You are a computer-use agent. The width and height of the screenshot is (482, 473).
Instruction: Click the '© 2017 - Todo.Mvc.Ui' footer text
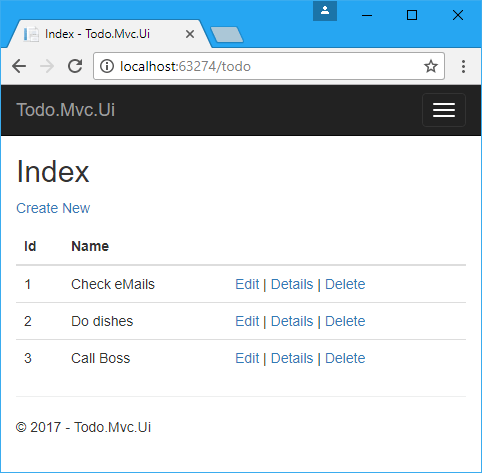click(x=83, y=427)
